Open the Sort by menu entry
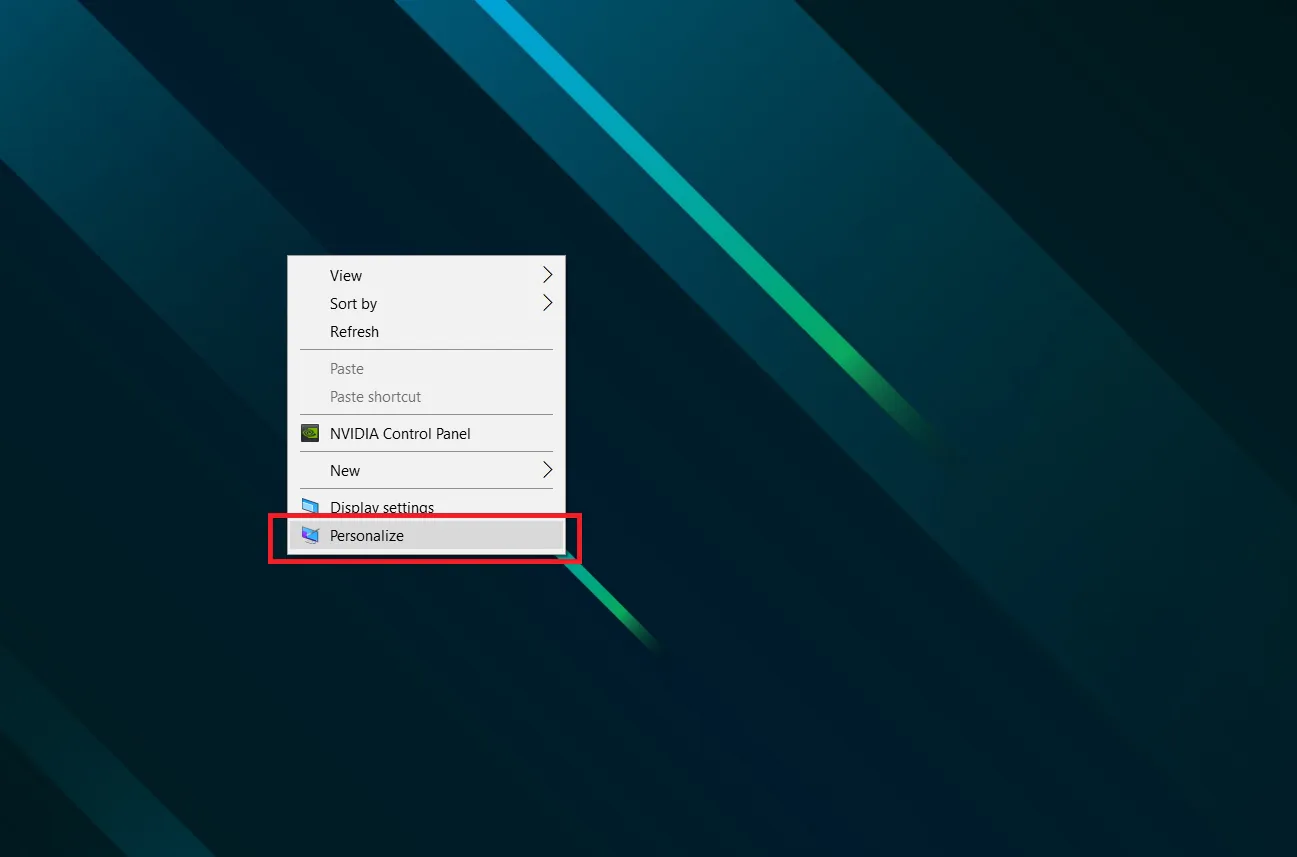The image size is (1297, 857). 426,303
